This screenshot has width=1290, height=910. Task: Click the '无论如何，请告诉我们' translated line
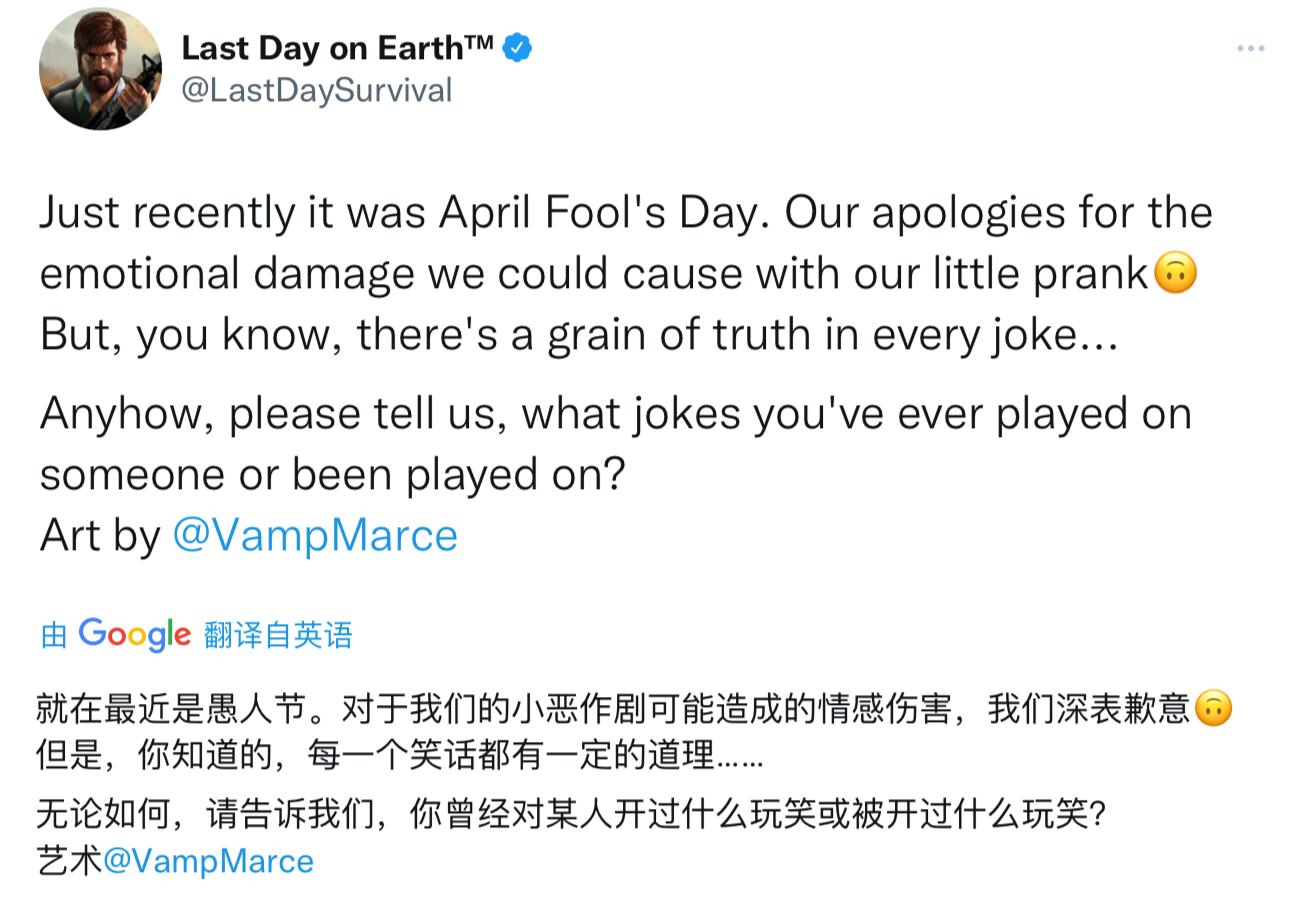click(x=571, y=814)
